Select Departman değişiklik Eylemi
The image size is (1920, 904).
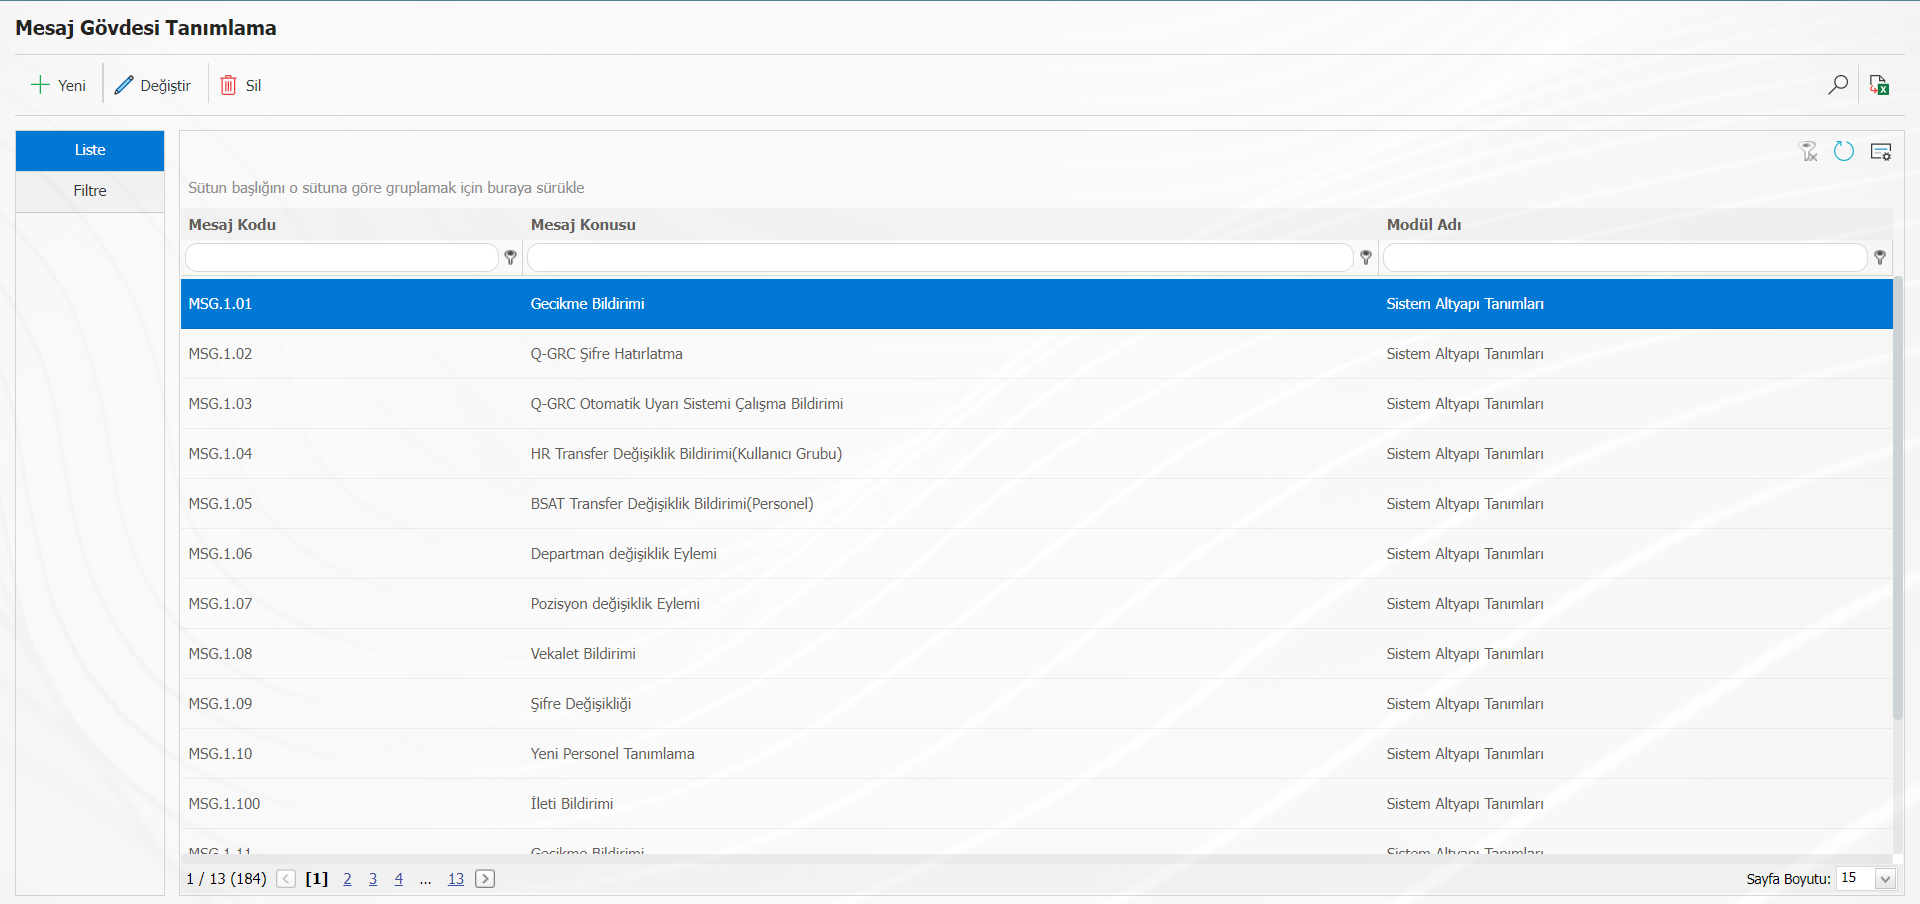click(623, 554)
